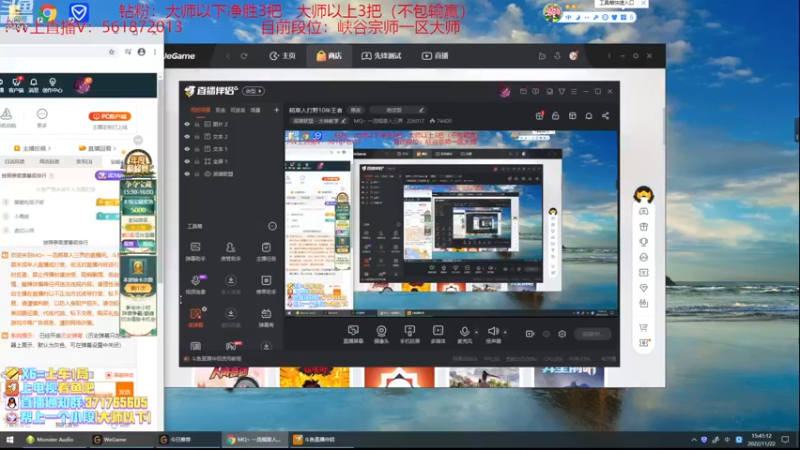Viewport: 800px width, 450px height.
Task: Add the 摄像头 camera source
Action: point(381,334)
